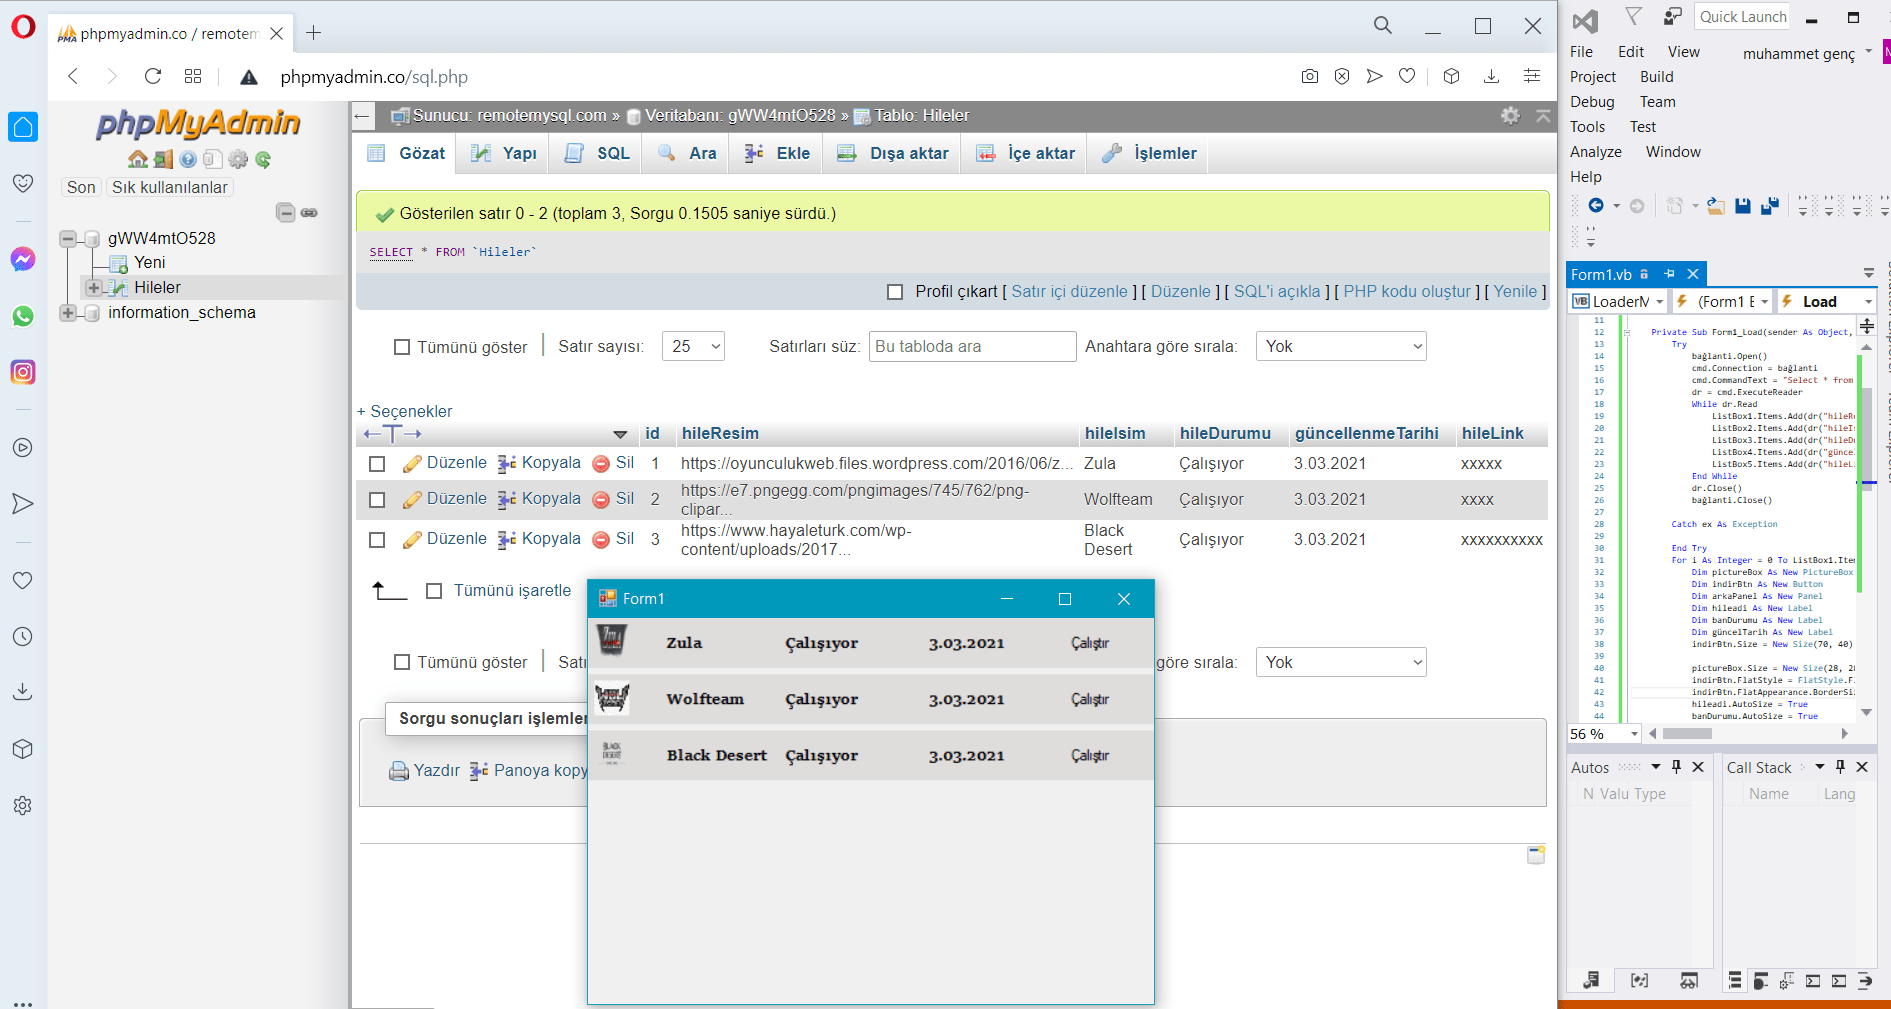Navigate backward in Visual Studio toolbar

tap(1596, 206)
